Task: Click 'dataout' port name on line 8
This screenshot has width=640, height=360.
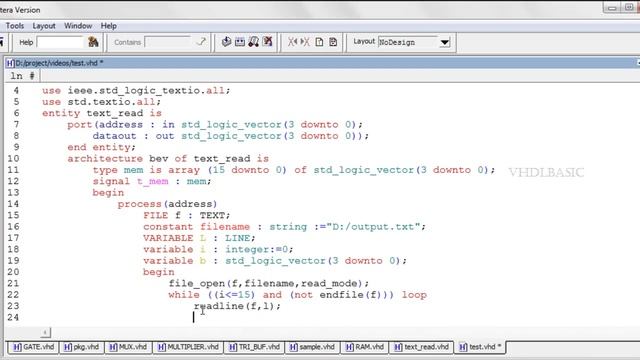Action: pos(114,136)
